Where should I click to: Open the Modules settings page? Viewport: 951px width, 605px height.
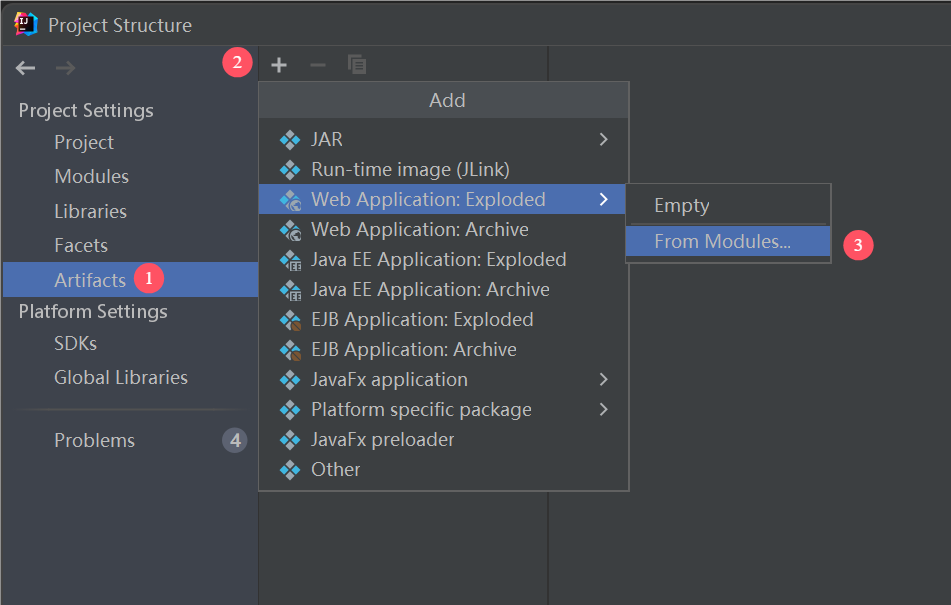(x=91, y=177)
